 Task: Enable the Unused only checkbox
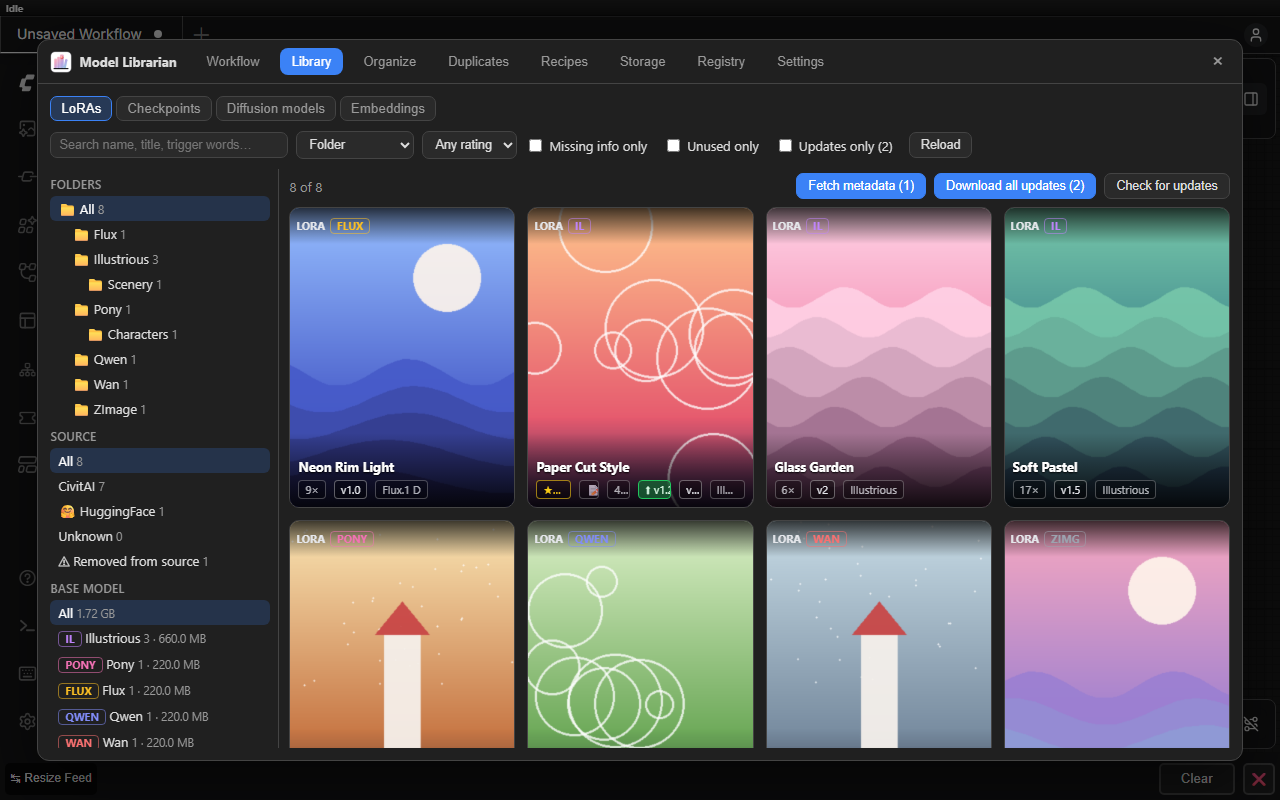click(674, 146)
